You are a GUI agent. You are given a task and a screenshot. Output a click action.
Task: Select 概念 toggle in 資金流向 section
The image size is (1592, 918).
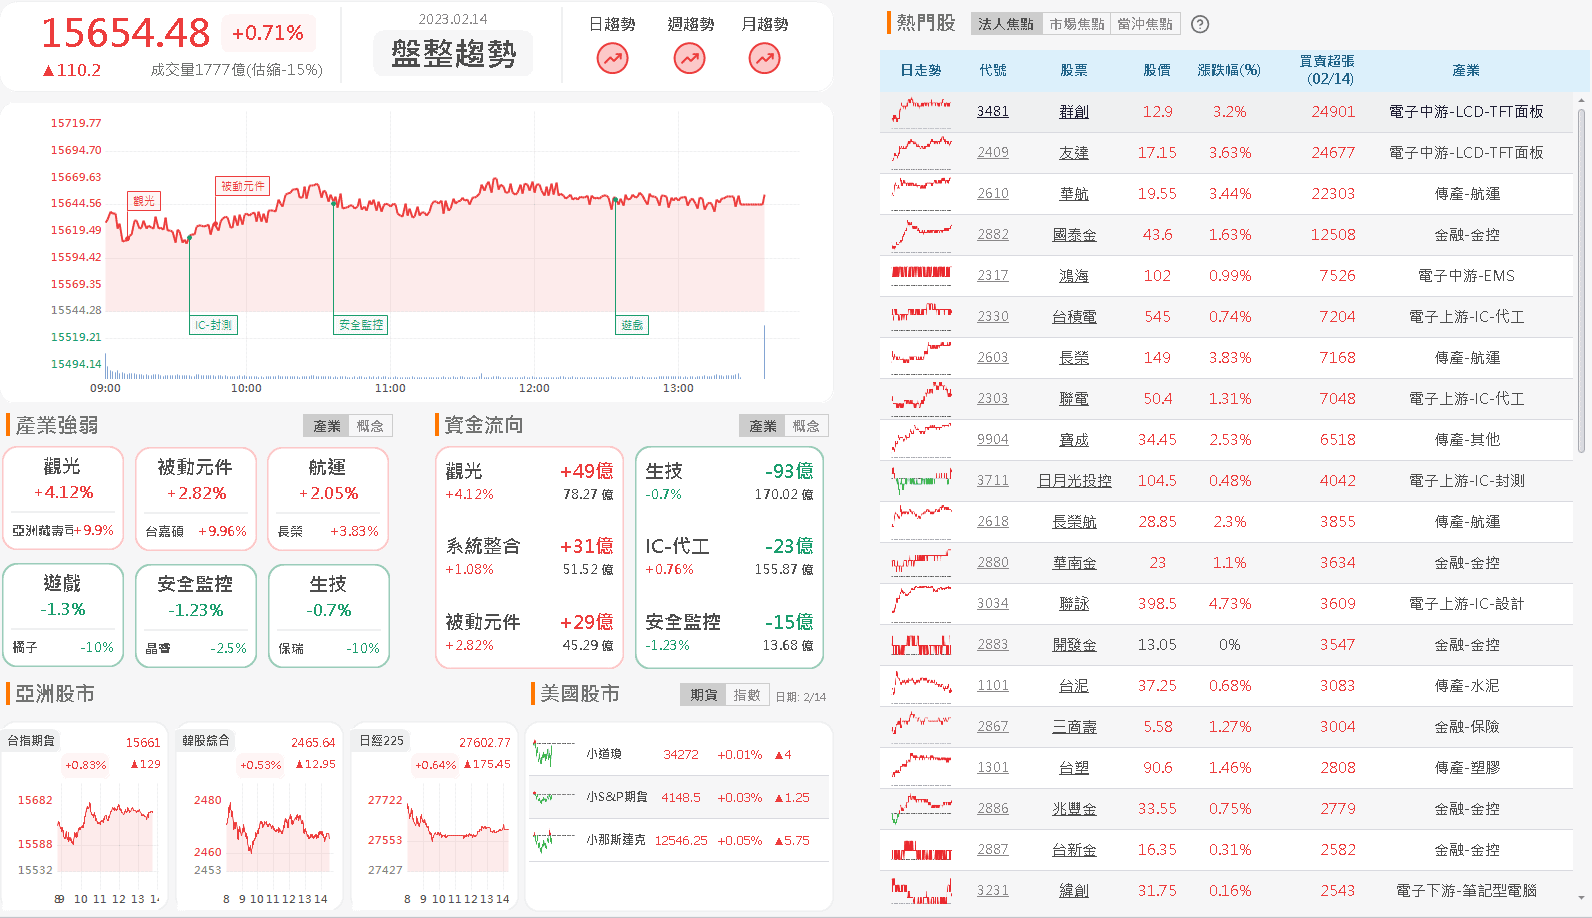coord(806,426)
